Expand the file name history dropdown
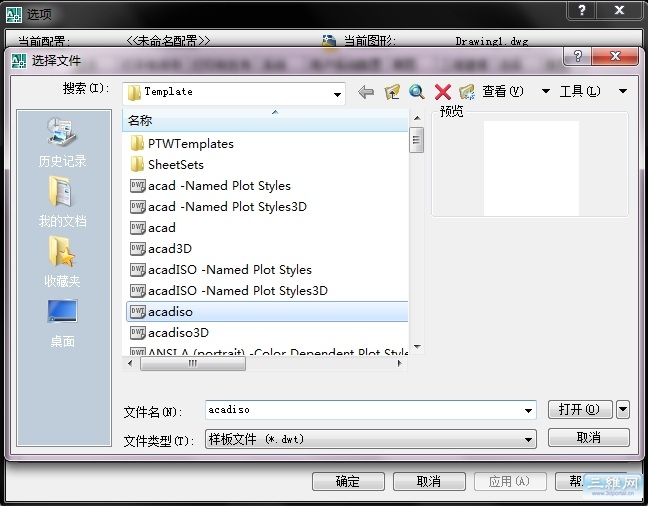Image resolution: width=648 pixels, height=506 pixels. point(528,411)
